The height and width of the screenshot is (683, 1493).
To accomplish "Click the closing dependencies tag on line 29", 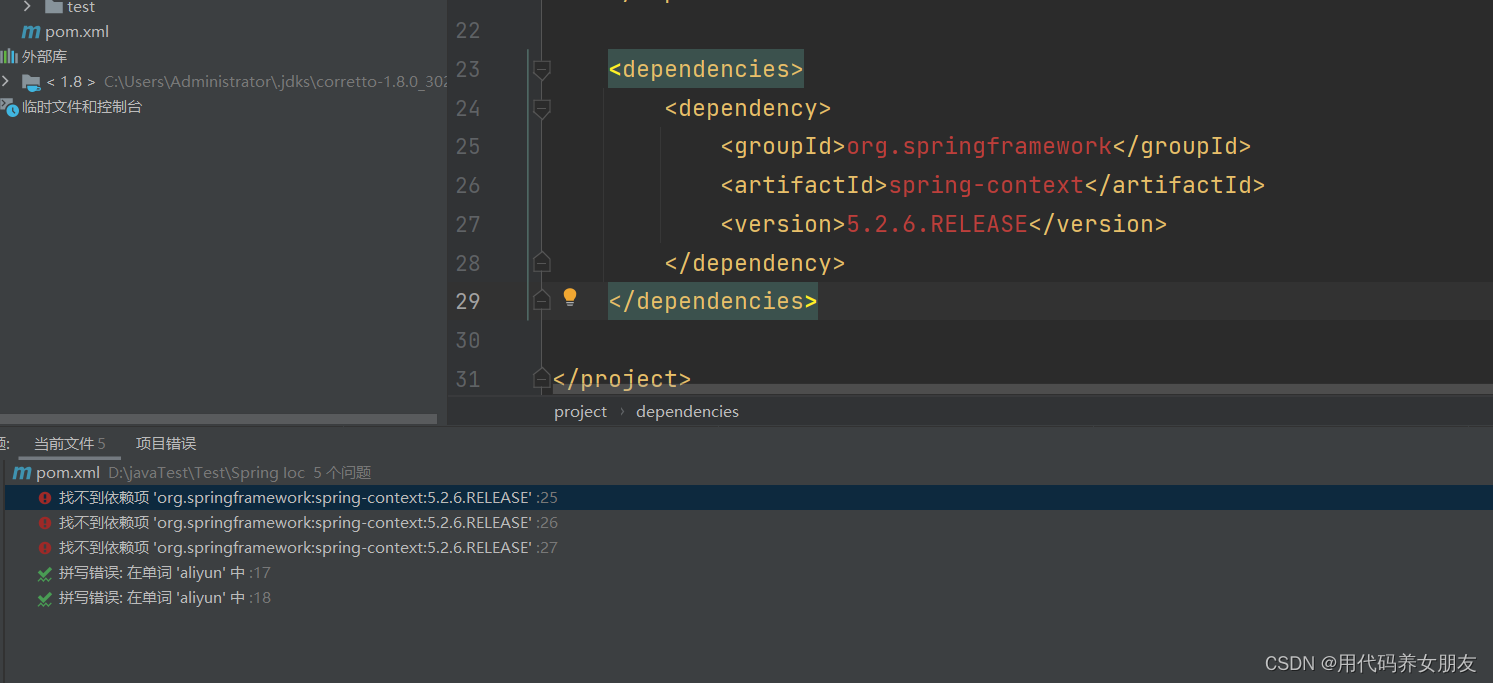I will [713, 301].
